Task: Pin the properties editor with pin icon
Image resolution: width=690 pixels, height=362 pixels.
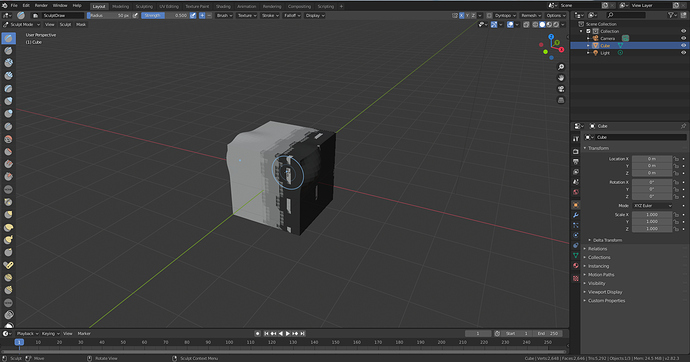Action: (683, 126)
